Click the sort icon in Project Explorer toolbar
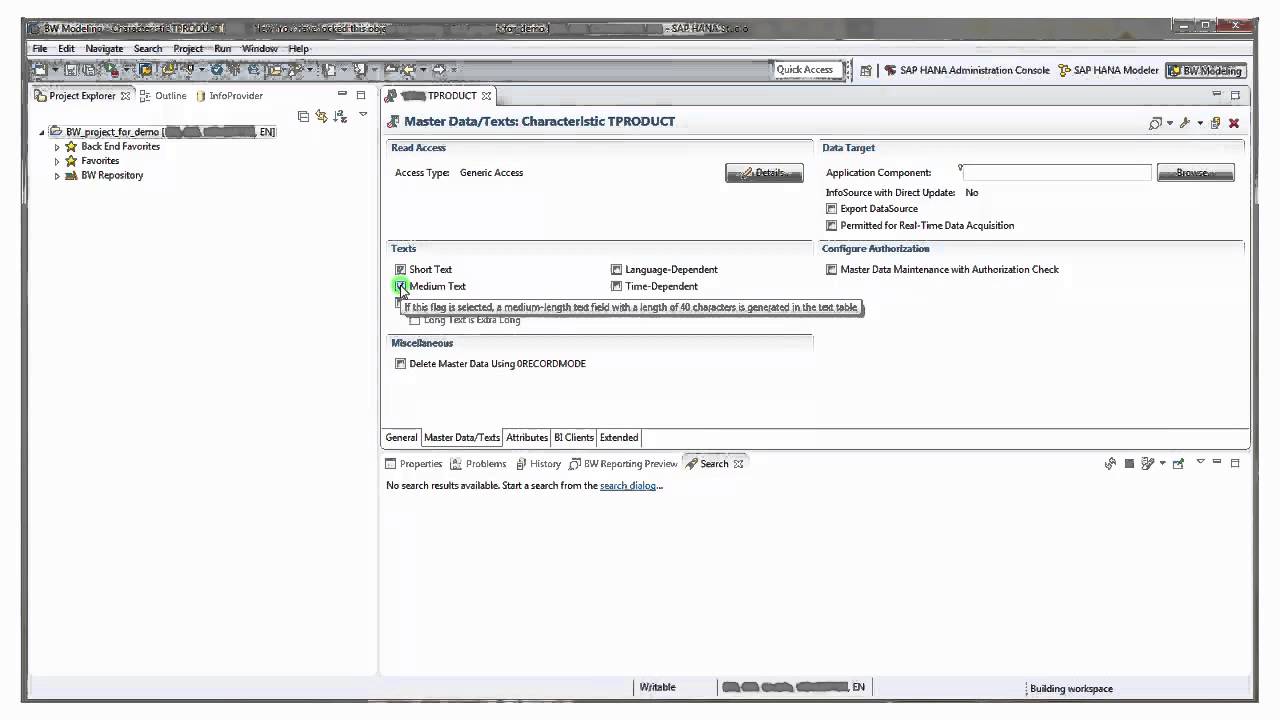Viewport: 1280px width, 720px height. (340, 116)
